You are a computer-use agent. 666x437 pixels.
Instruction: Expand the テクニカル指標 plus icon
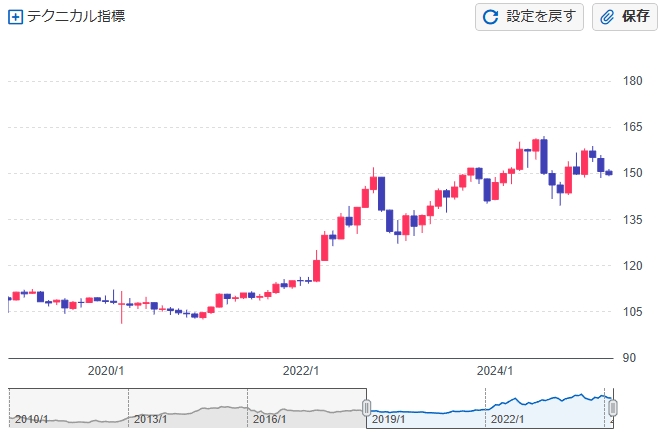(16, 17)
